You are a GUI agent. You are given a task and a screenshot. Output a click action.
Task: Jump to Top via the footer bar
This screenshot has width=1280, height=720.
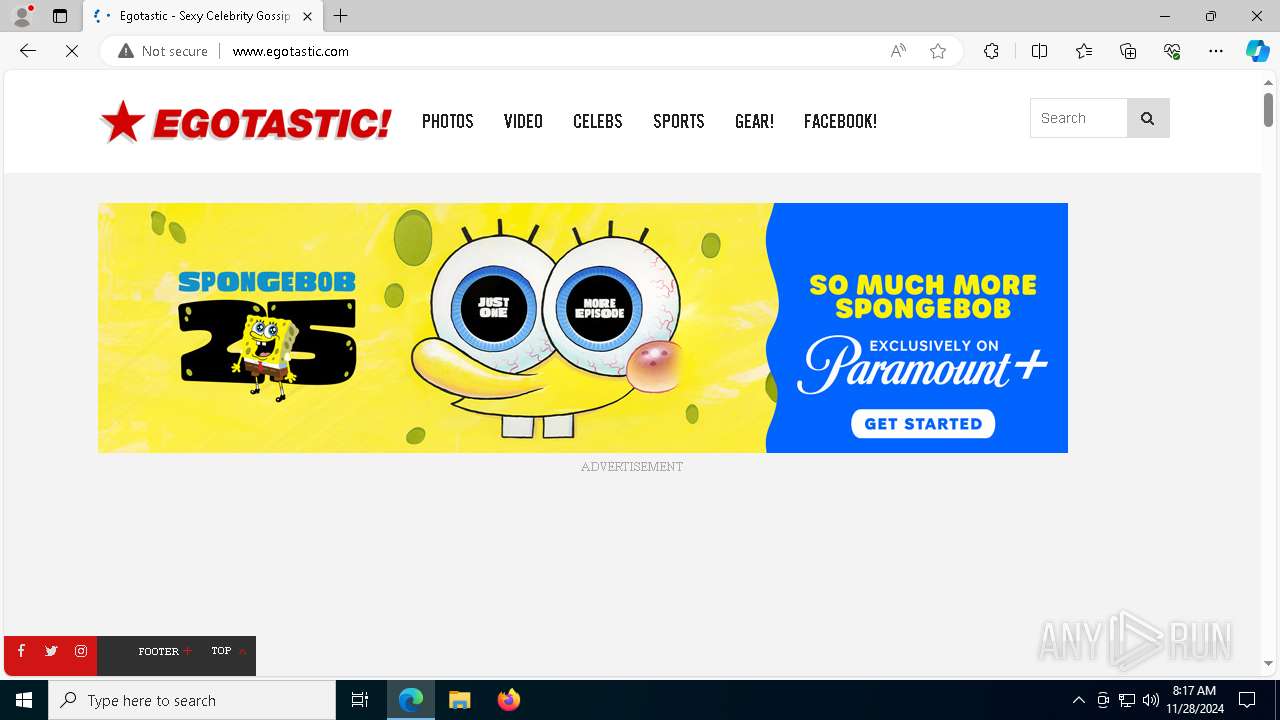(229, 651)
